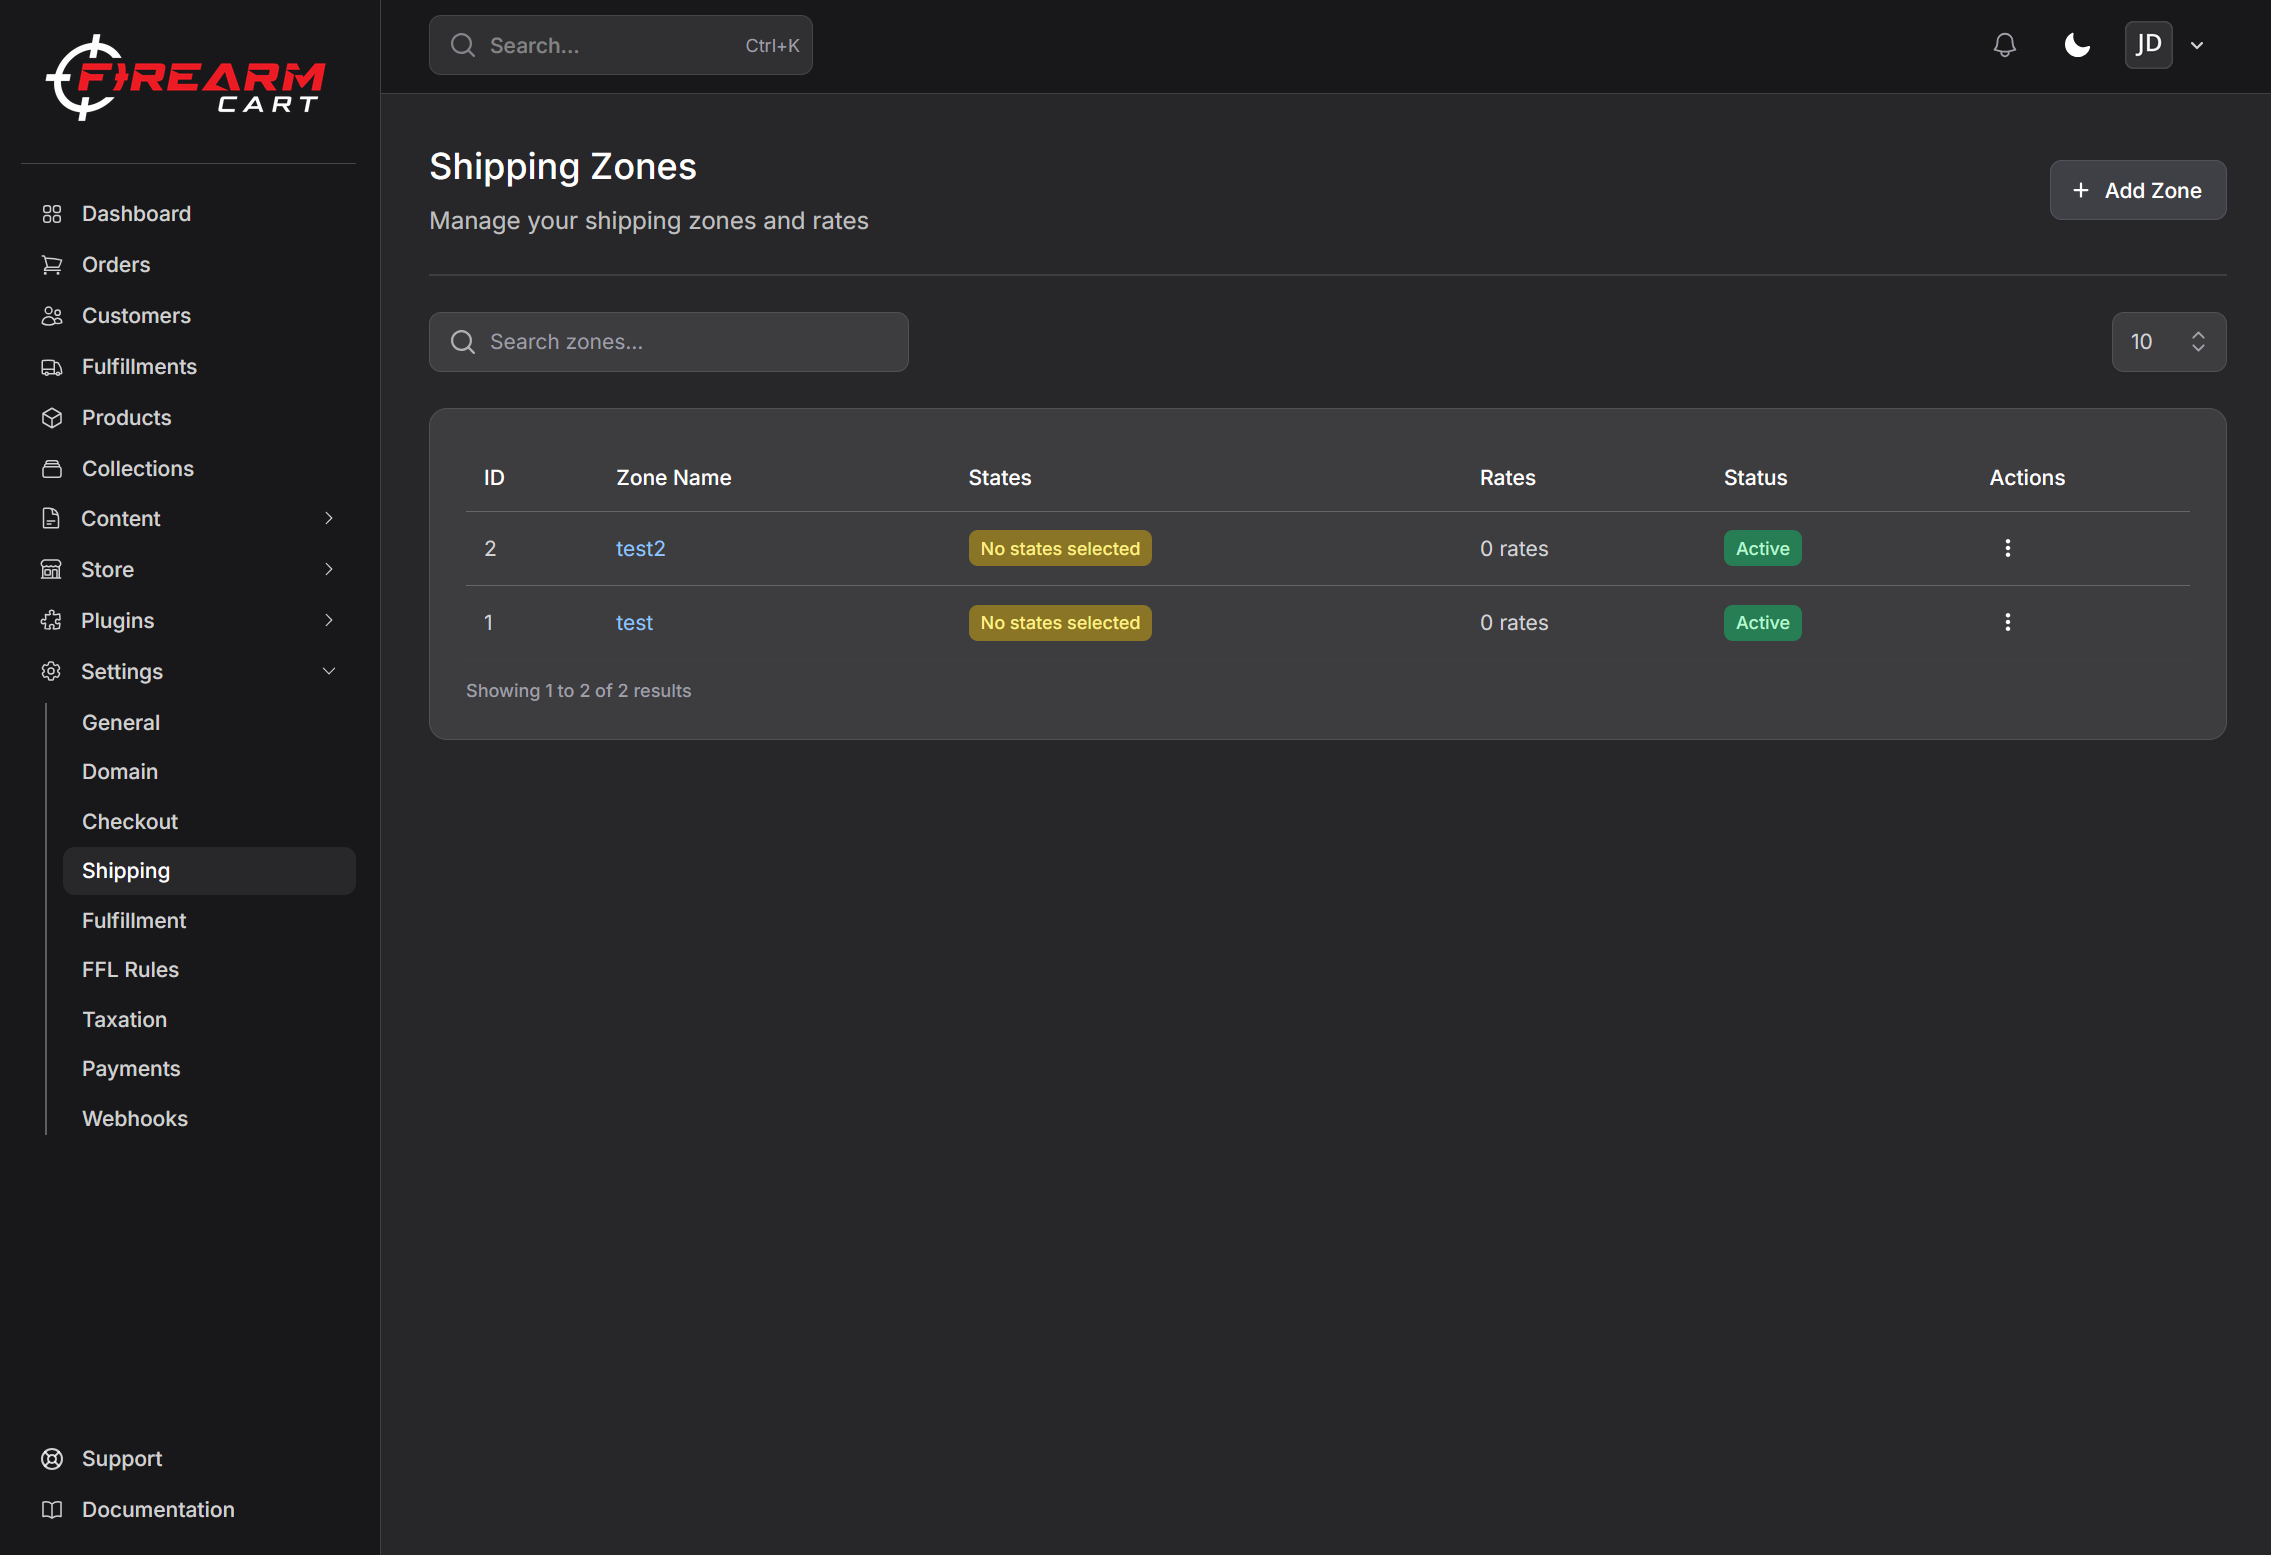2271x1555 pixels.
Task: Click the Content document icon
Action: tap(52, 518)
